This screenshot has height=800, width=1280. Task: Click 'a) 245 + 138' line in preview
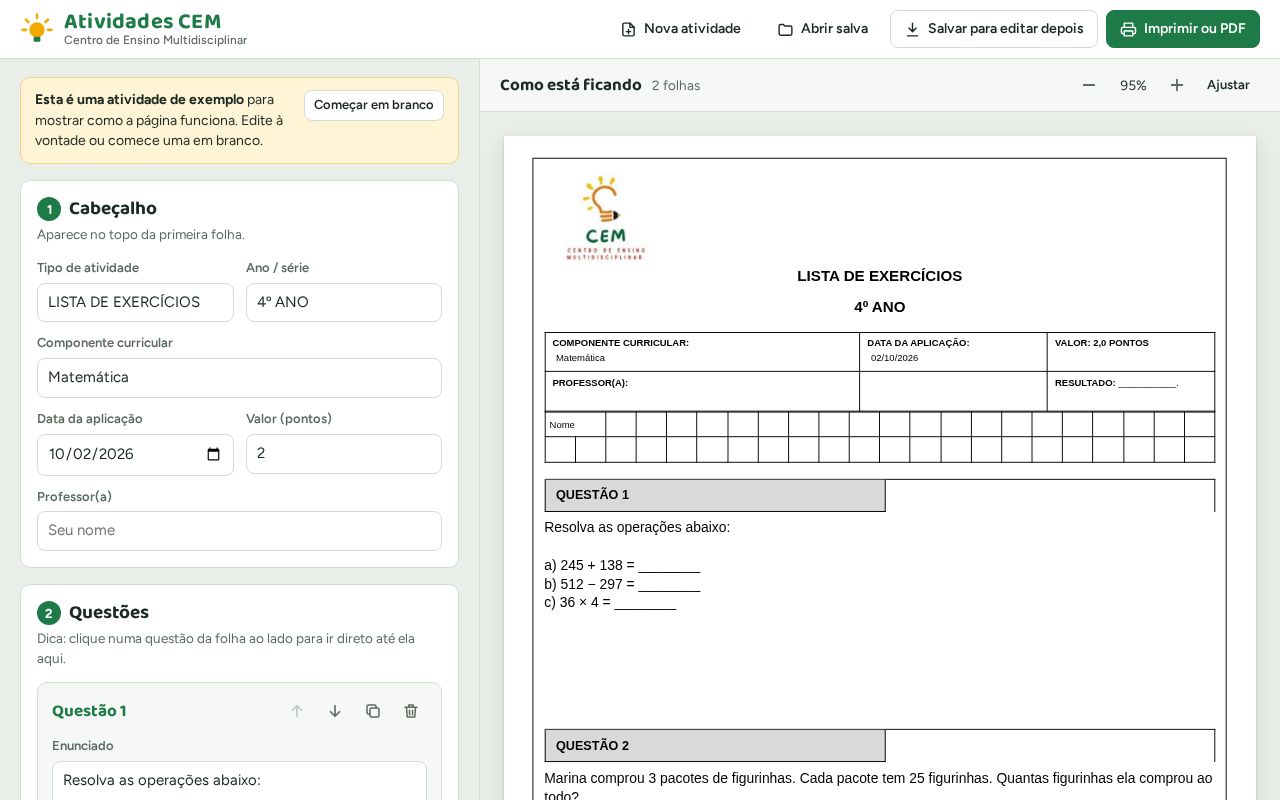click(622, 565)
